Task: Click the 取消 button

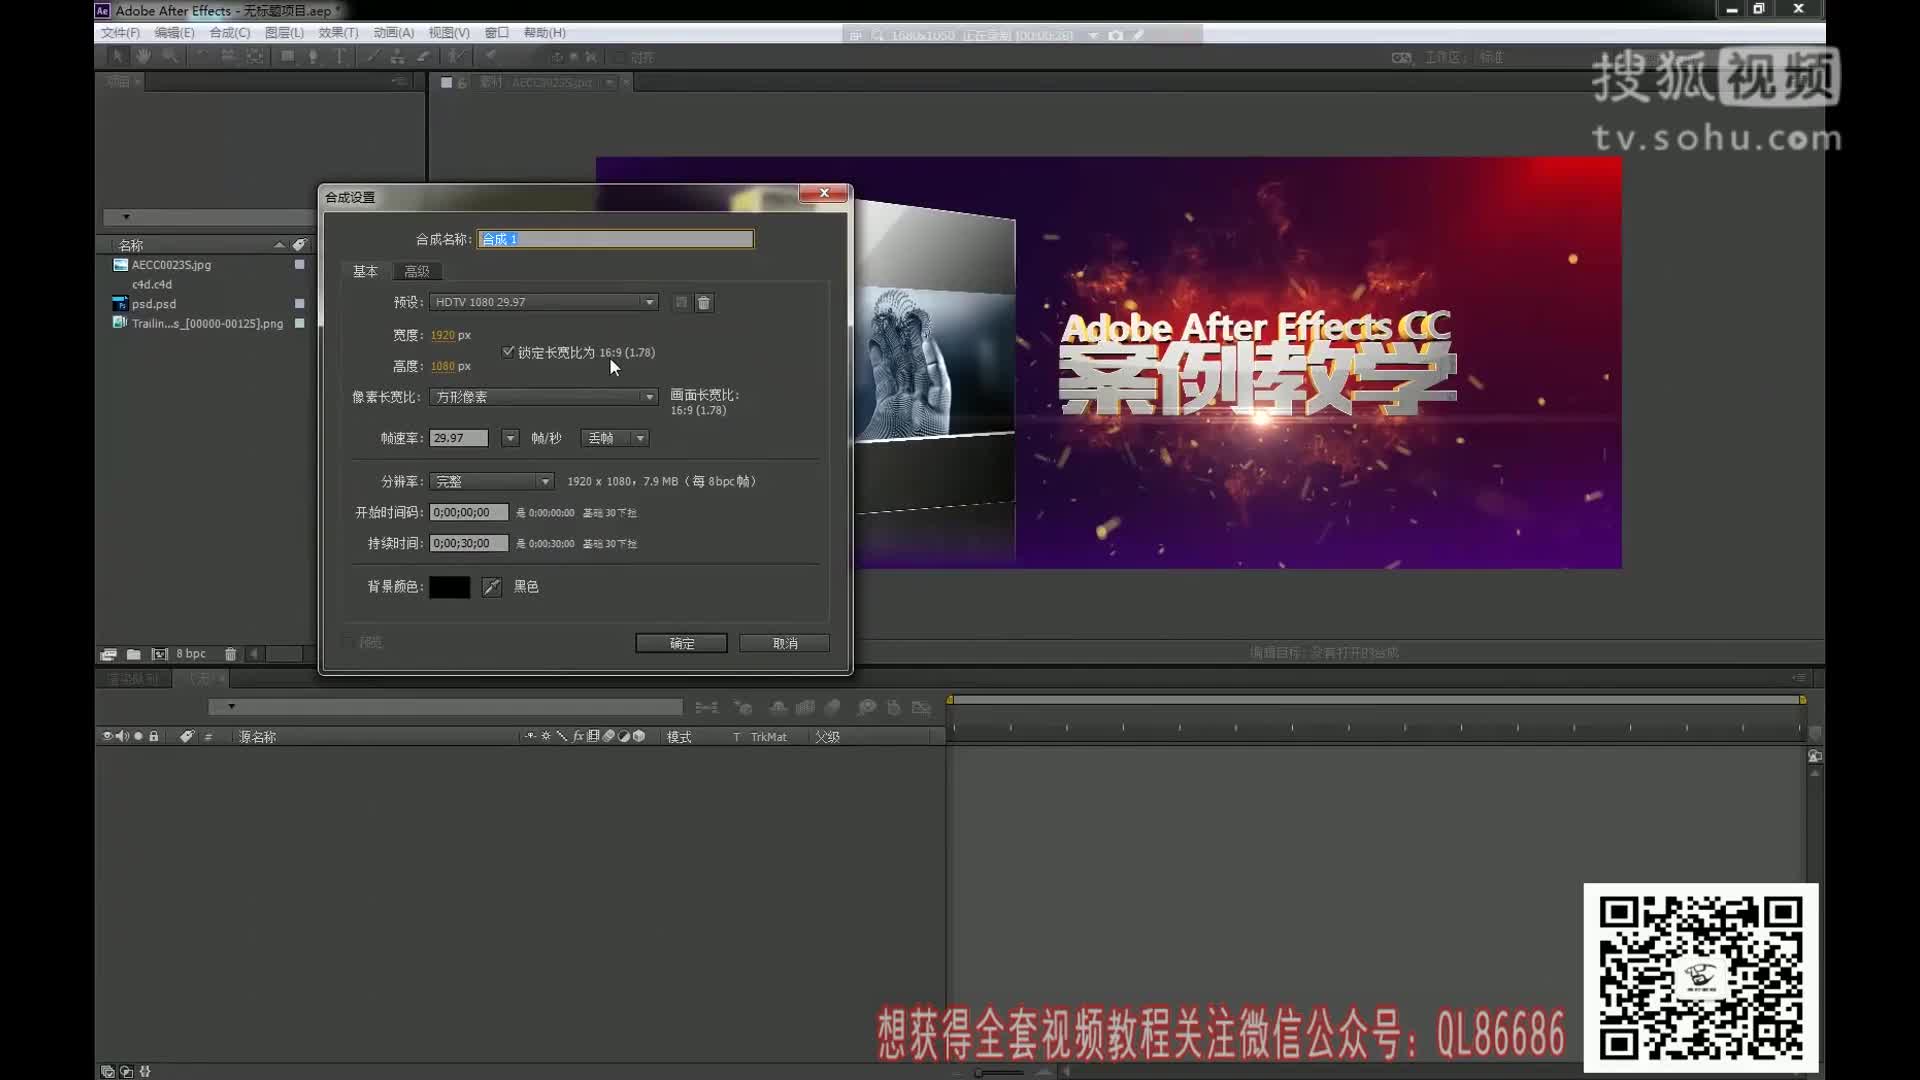Action: pyautogui.click(x=785, y=643)
